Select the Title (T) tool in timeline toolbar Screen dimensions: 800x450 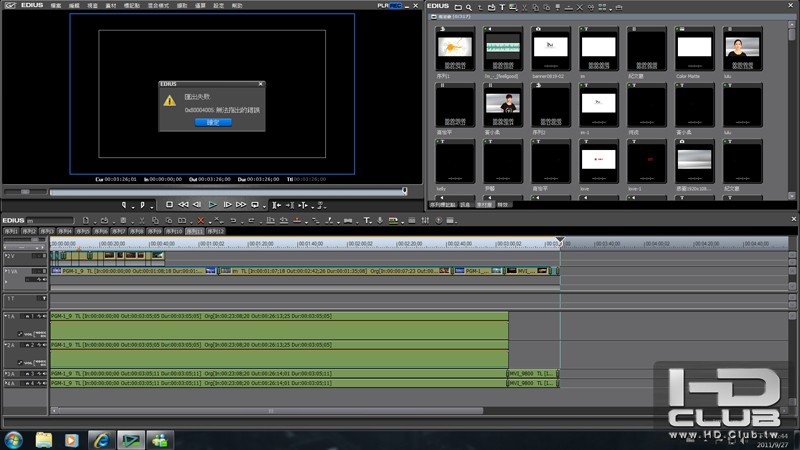point(367,220)
